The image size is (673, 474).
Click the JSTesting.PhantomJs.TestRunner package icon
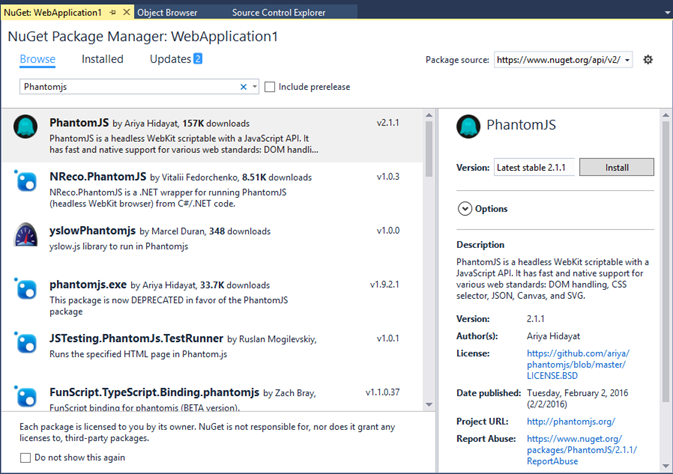click(x=26, y=343)
